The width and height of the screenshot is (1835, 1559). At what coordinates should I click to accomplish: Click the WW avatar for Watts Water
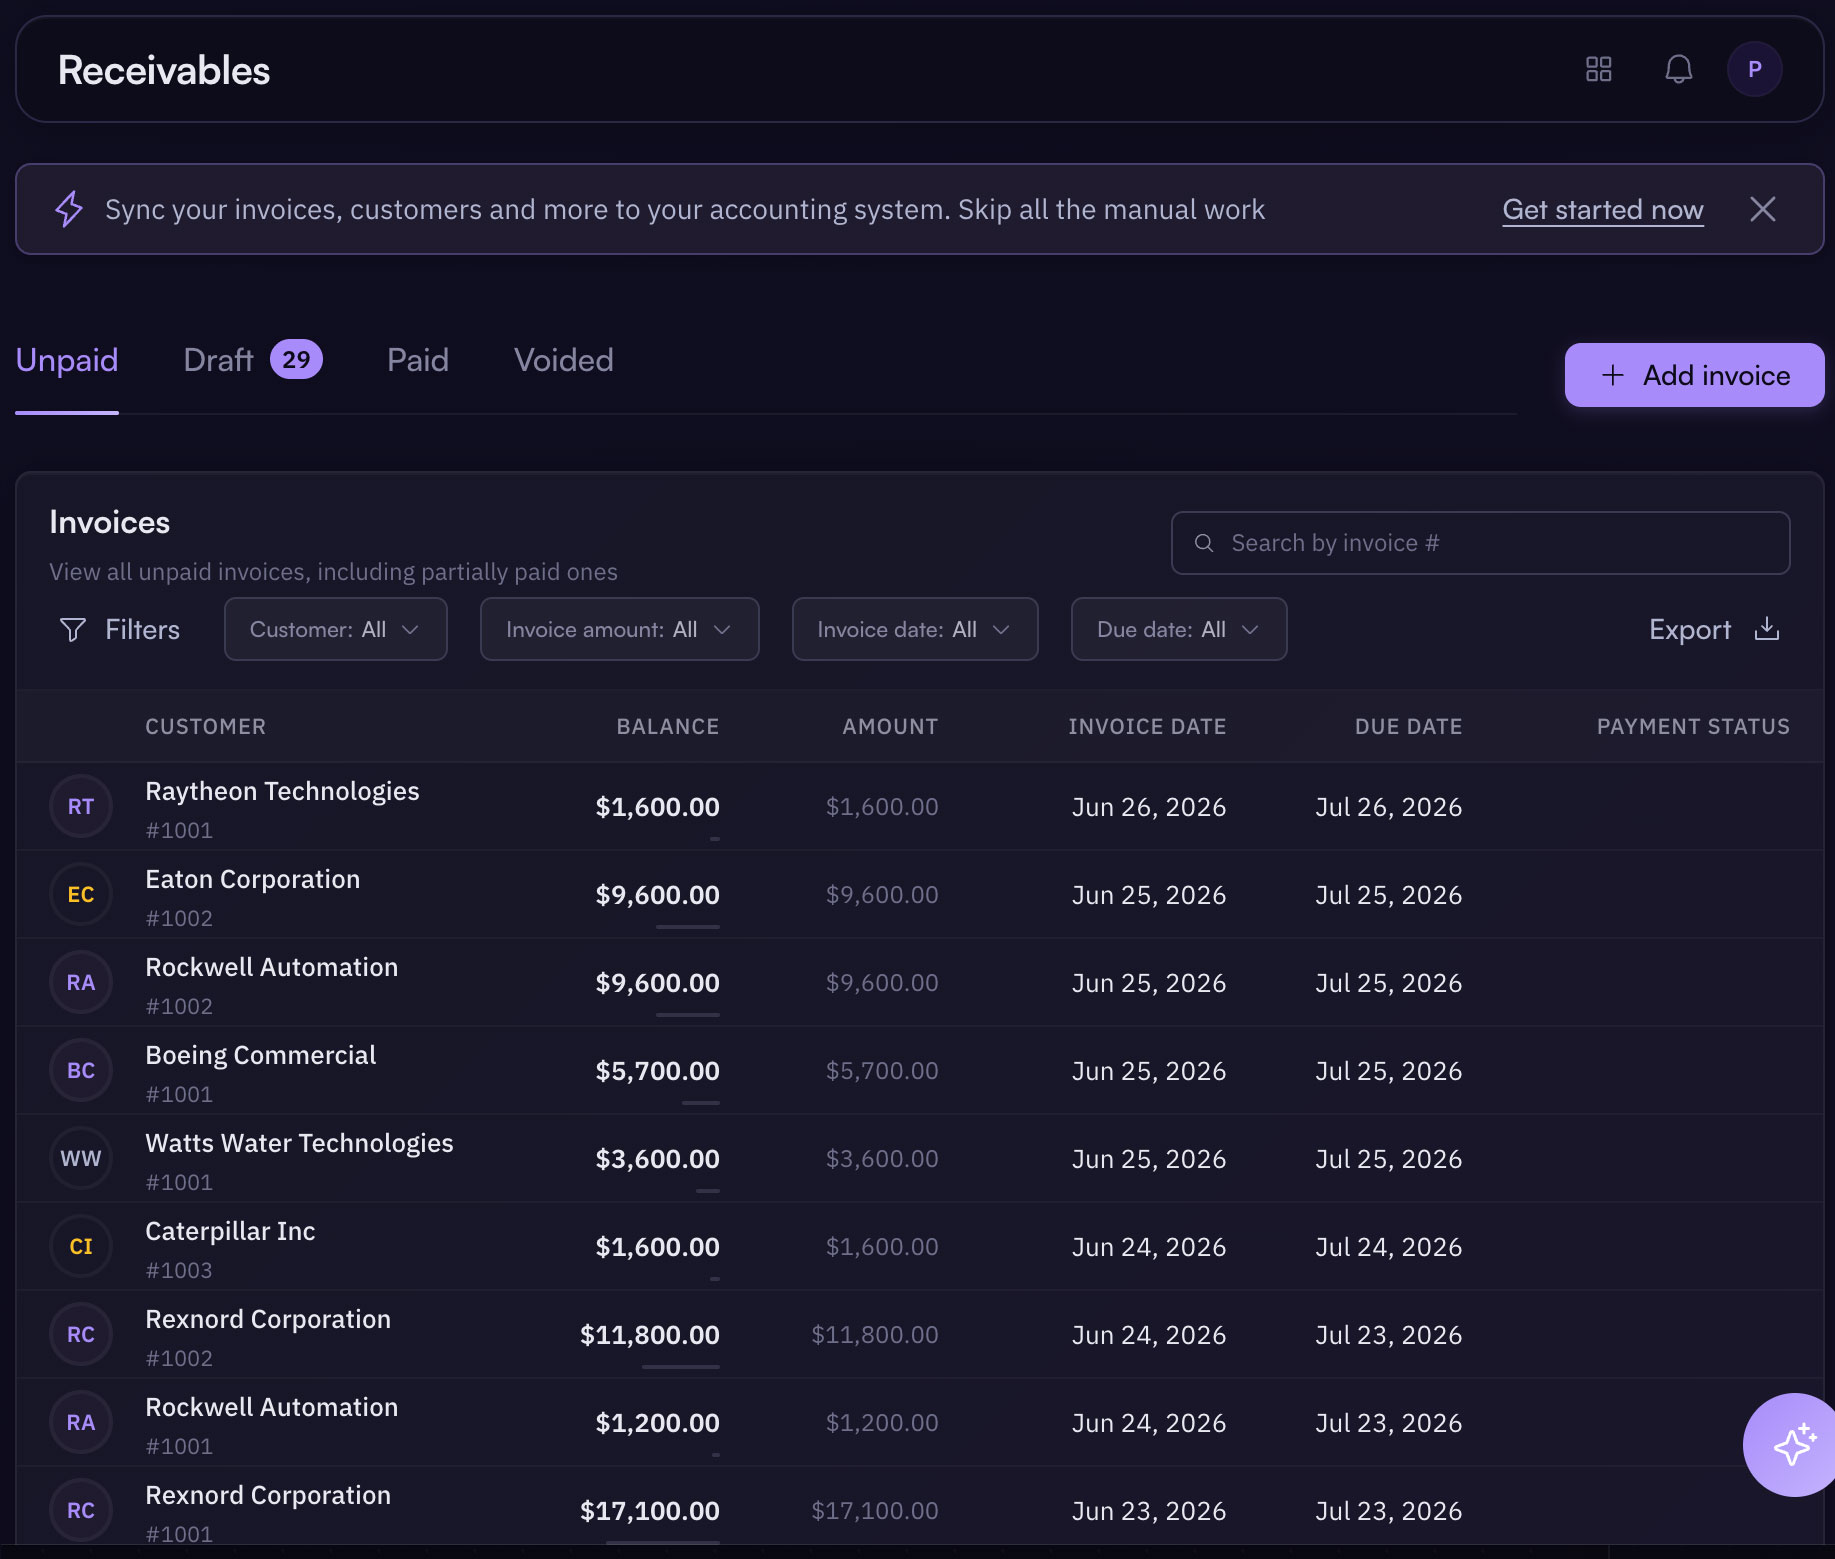(81, 1159)
